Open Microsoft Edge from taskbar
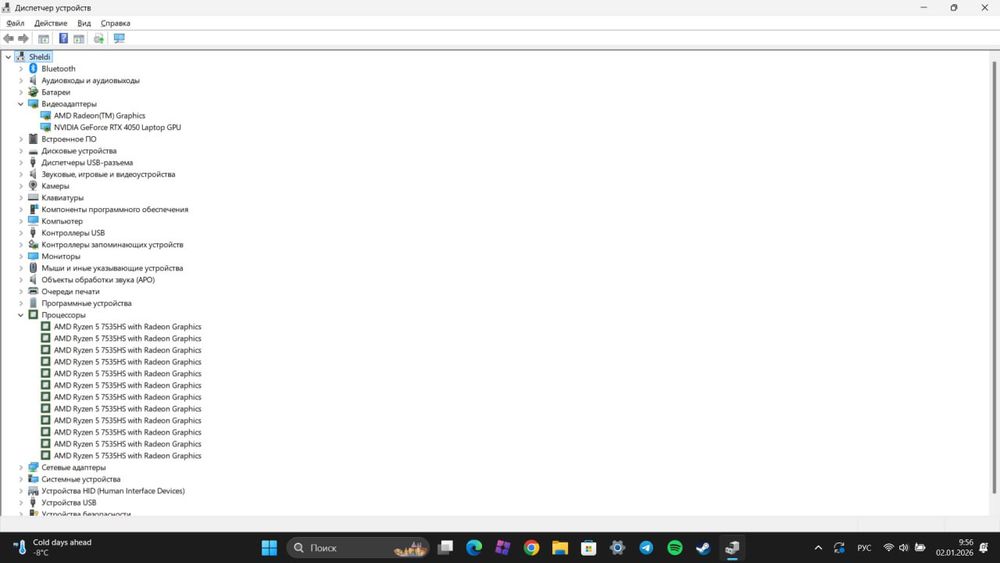The width and height of the screenshot is (1000, 563). coord(474,548)
